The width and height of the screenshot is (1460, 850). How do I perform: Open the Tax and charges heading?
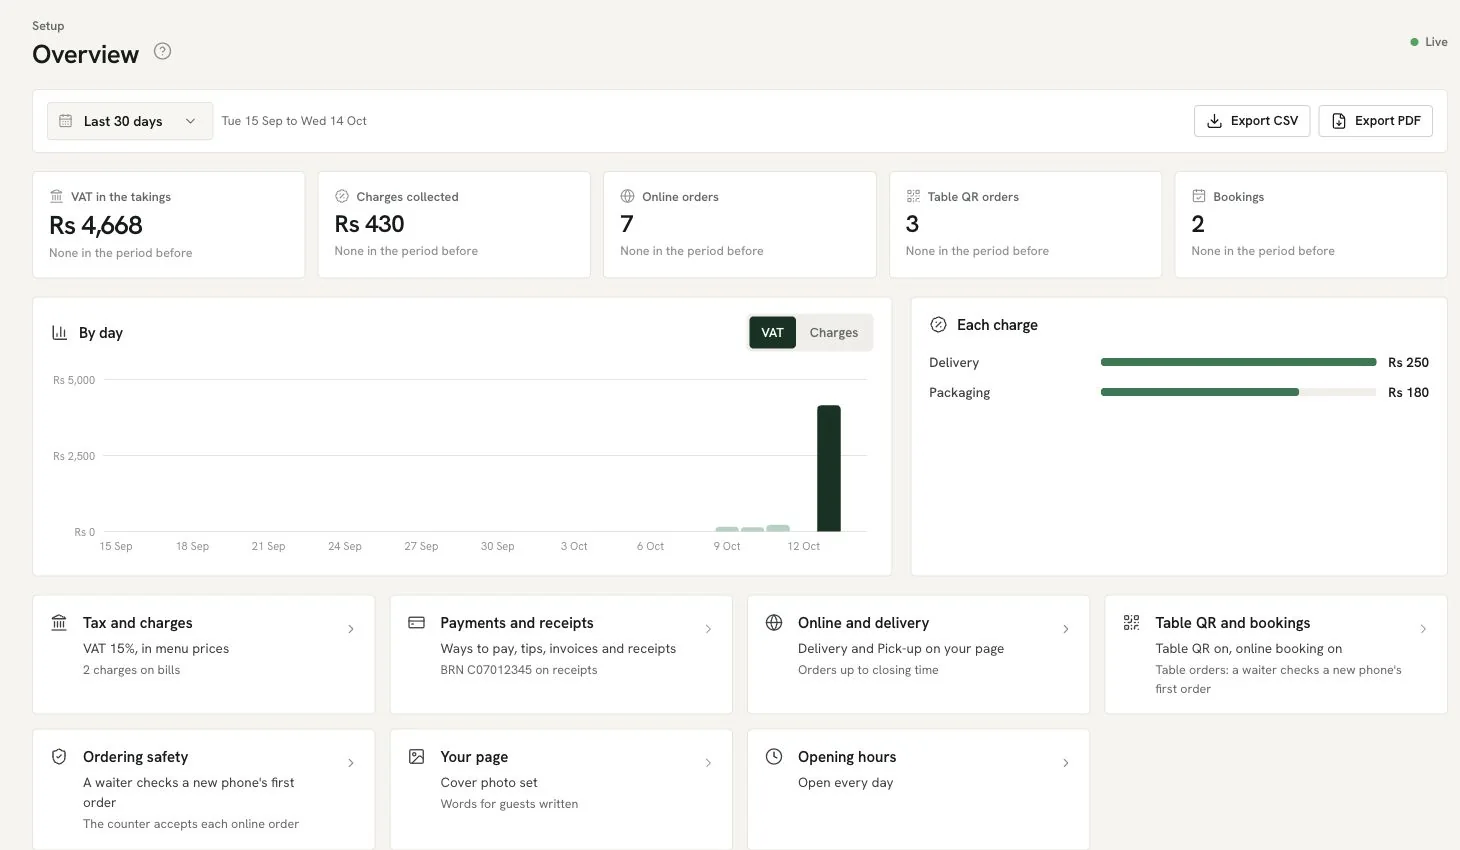[x=138, y=623]
